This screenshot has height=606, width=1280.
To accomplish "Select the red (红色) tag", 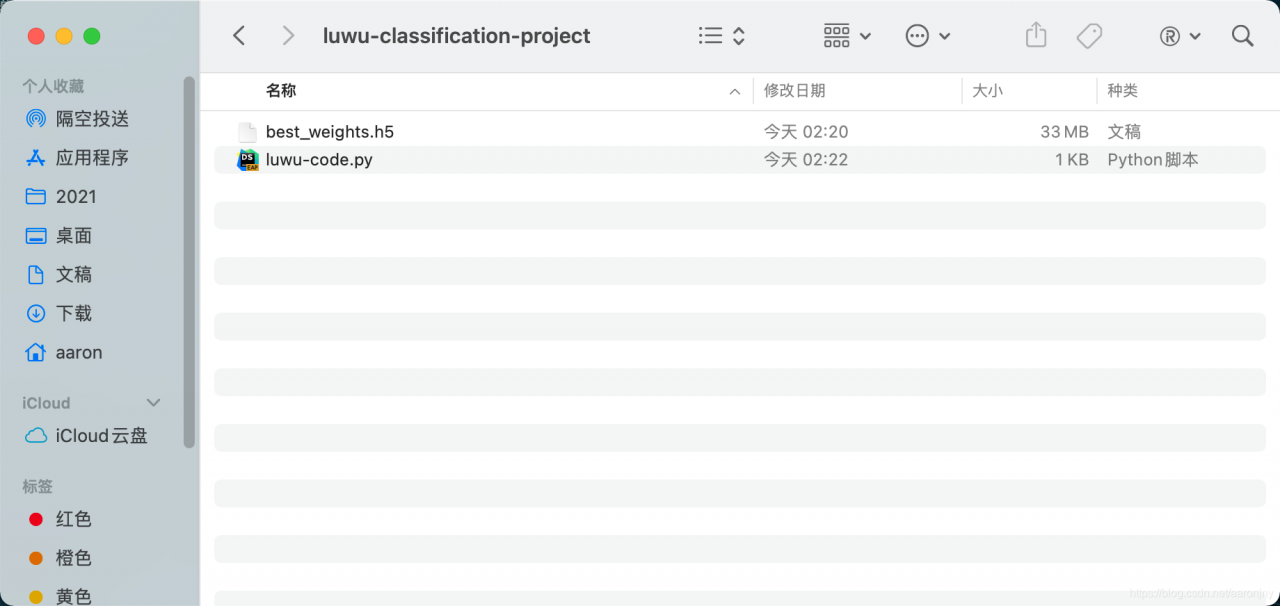I will tap(73, 519).
